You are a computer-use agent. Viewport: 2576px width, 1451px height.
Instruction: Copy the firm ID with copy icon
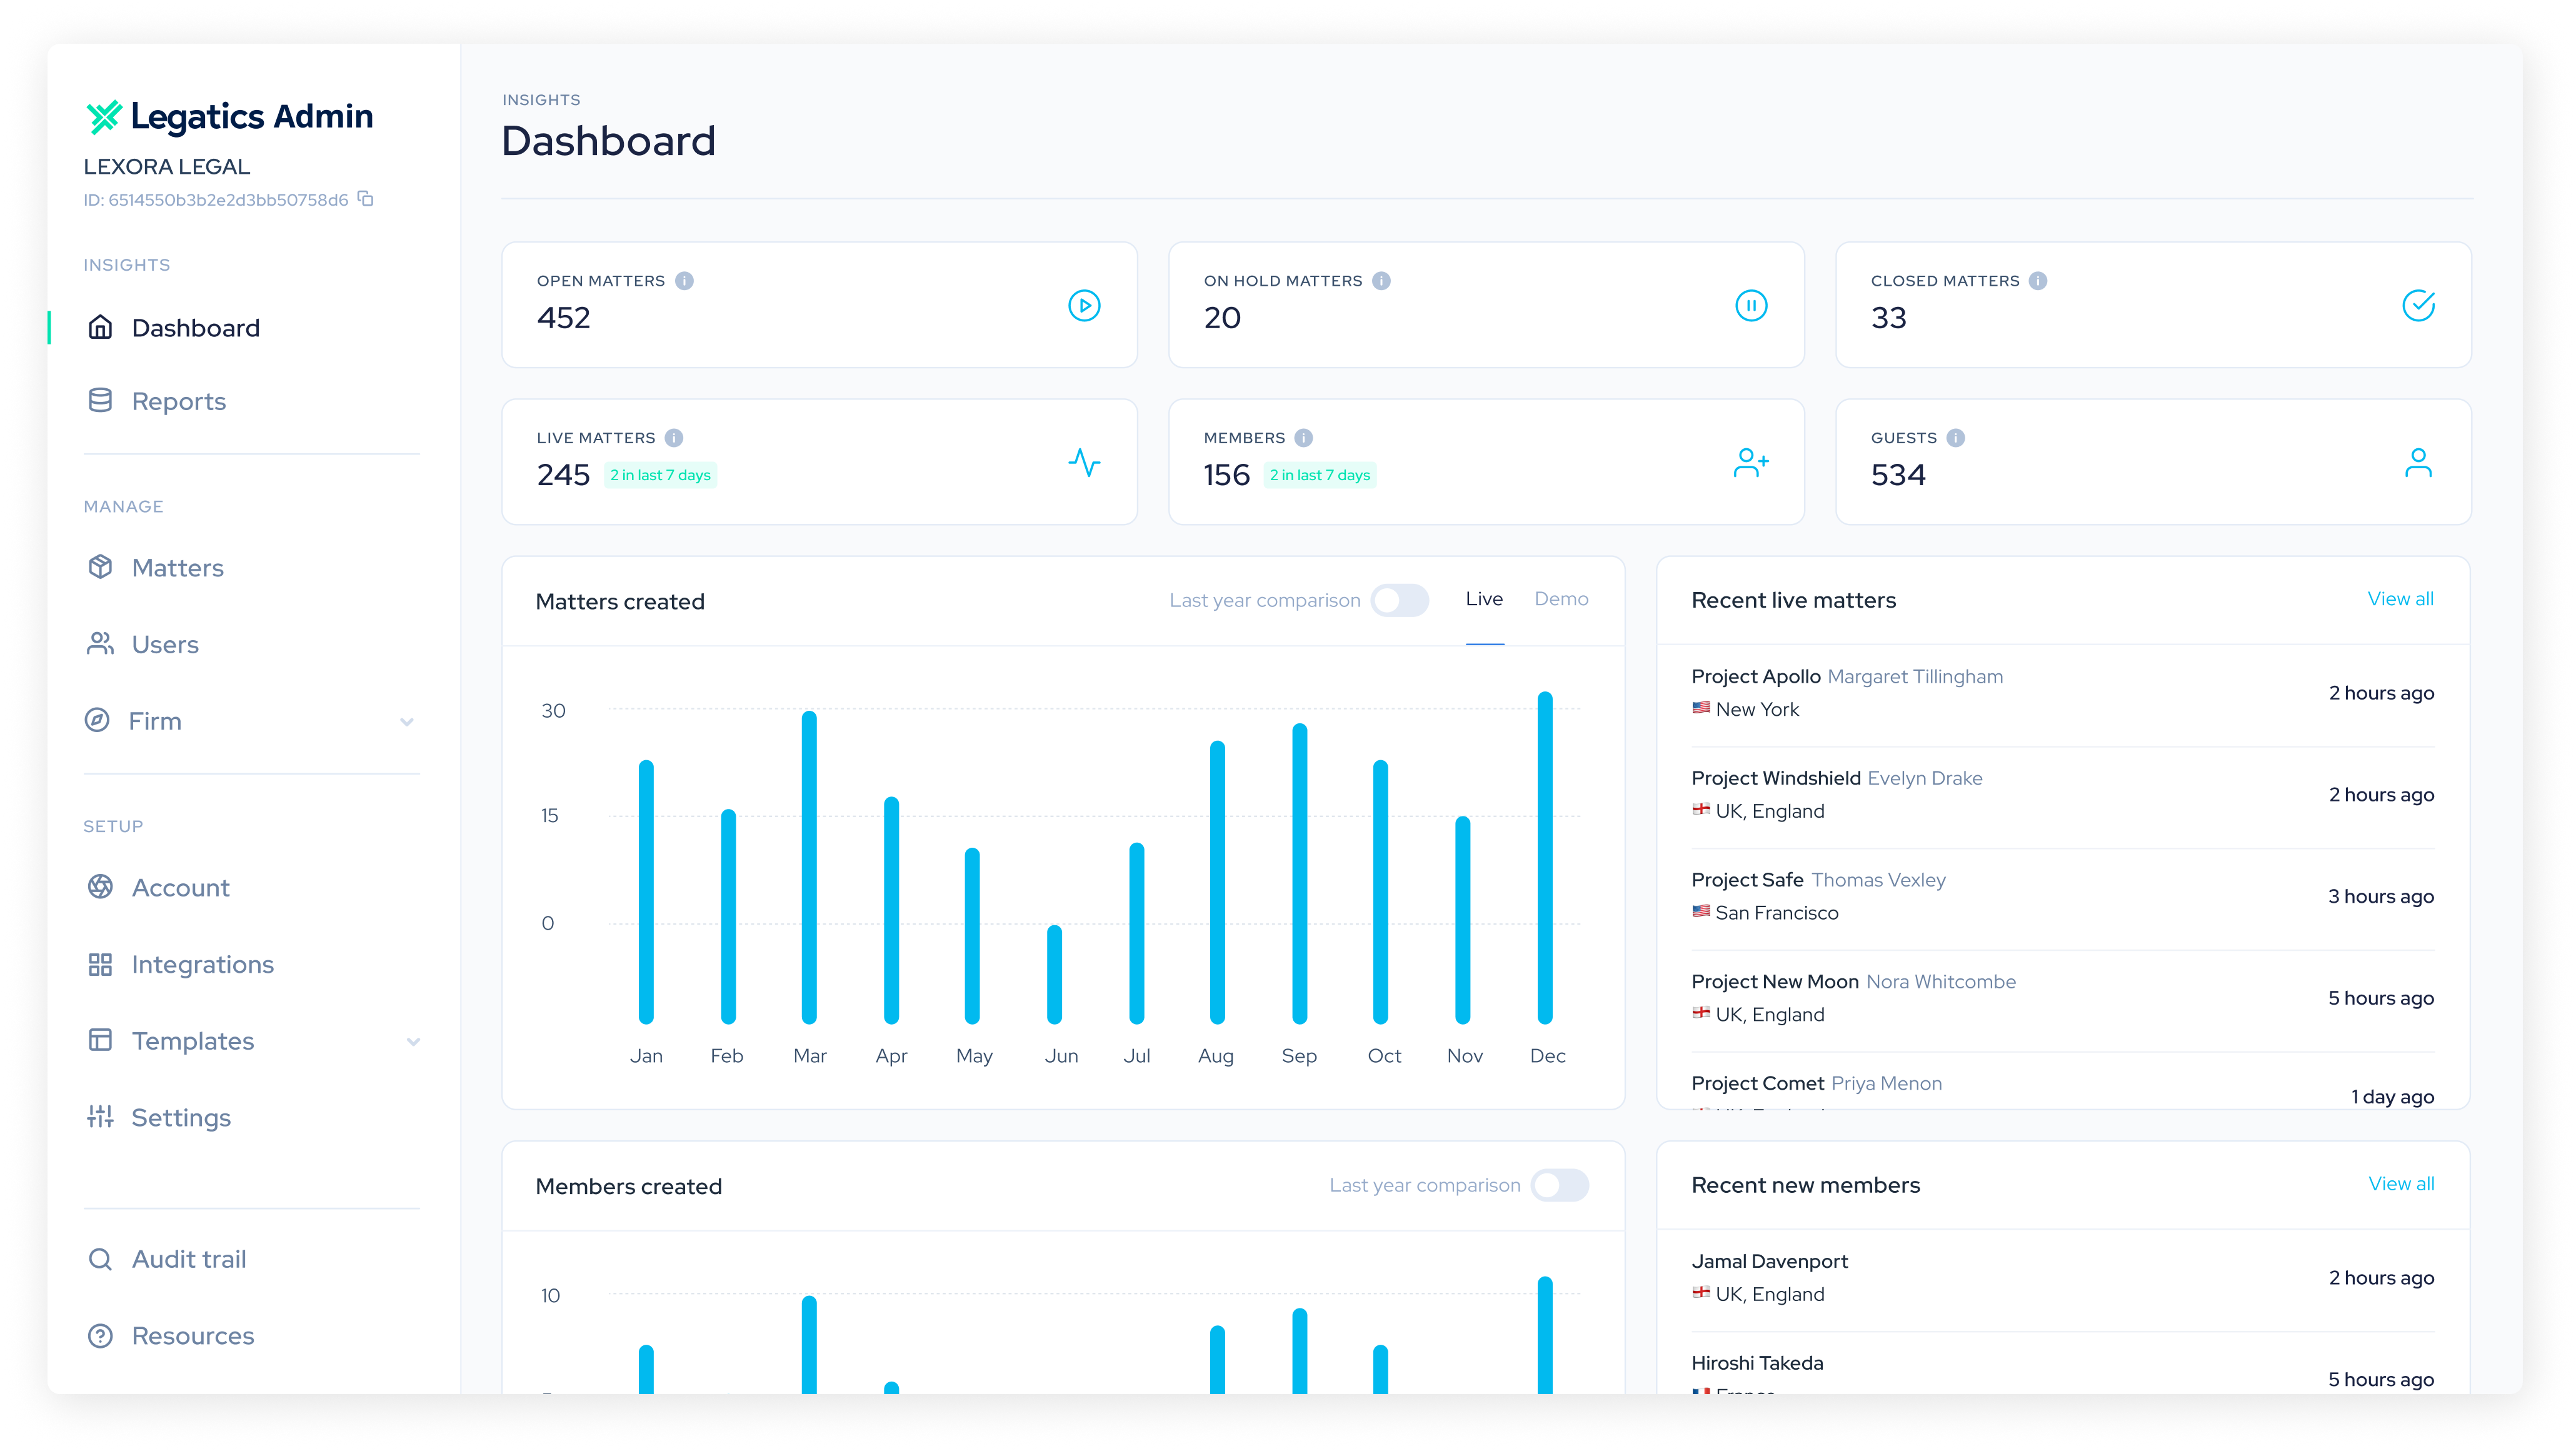click(x=366, y=199)
